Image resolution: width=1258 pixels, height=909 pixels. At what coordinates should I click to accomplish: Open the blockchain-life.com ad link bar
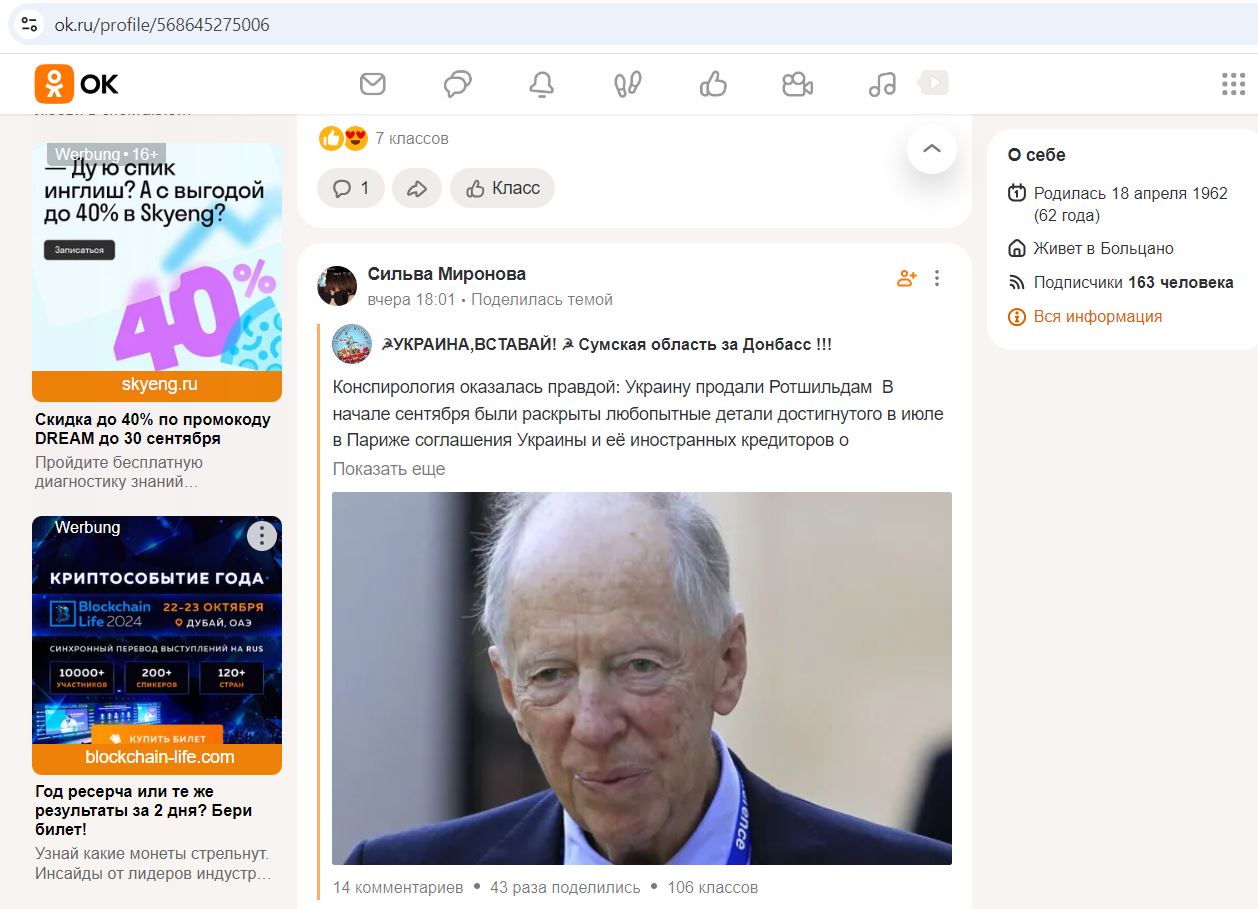coord(157,758)
